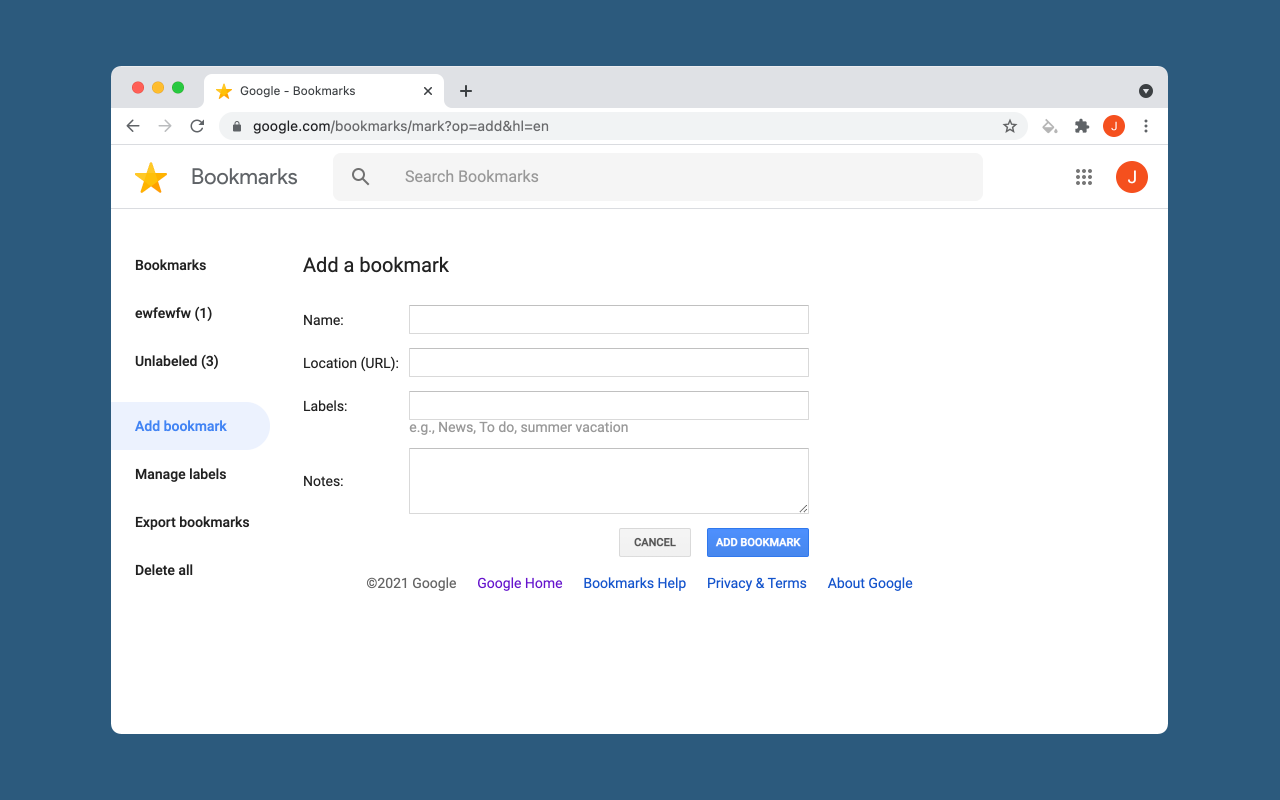This screenshot has width=1280, height=800.
Task: Bookmark this page with star icon
Action: click(1010, 126)
